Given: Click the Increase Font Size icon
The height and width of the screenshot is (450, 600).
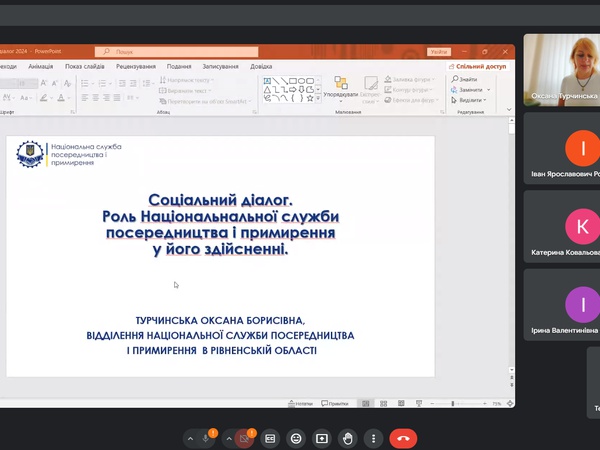Looking at the screenshot, I should pyautogui.click(x=44, y=83).
